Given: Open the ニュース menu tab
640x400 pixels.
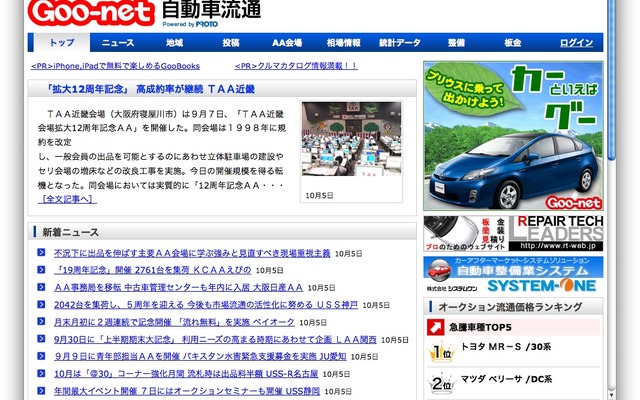Looking at the screenshot, I should (x=118, y=42).
